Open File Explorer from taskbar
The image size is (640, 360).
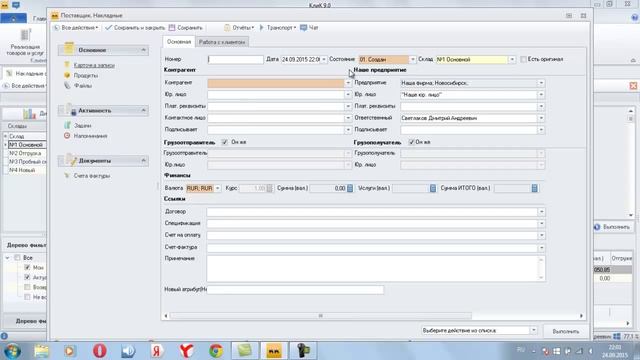[41, 351]
